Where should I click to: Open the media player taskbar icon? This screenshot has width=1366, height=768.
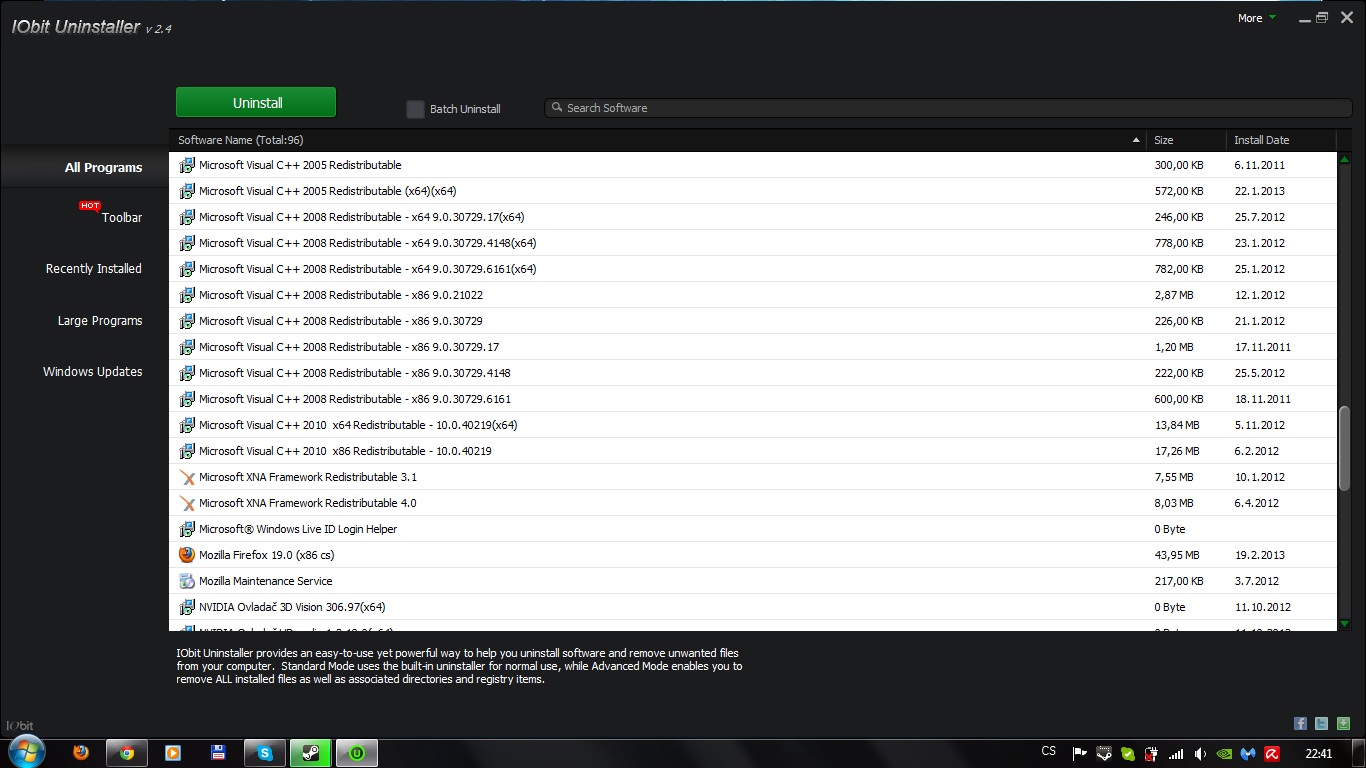tap(172, 753)
